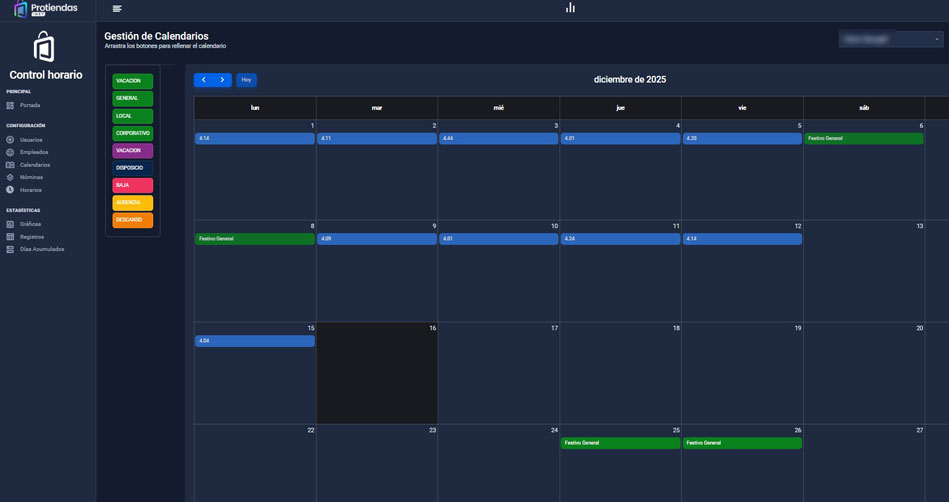Select the yellow AUSENCIA button
Screen dimensions: 949x502
tap(133, 203)
